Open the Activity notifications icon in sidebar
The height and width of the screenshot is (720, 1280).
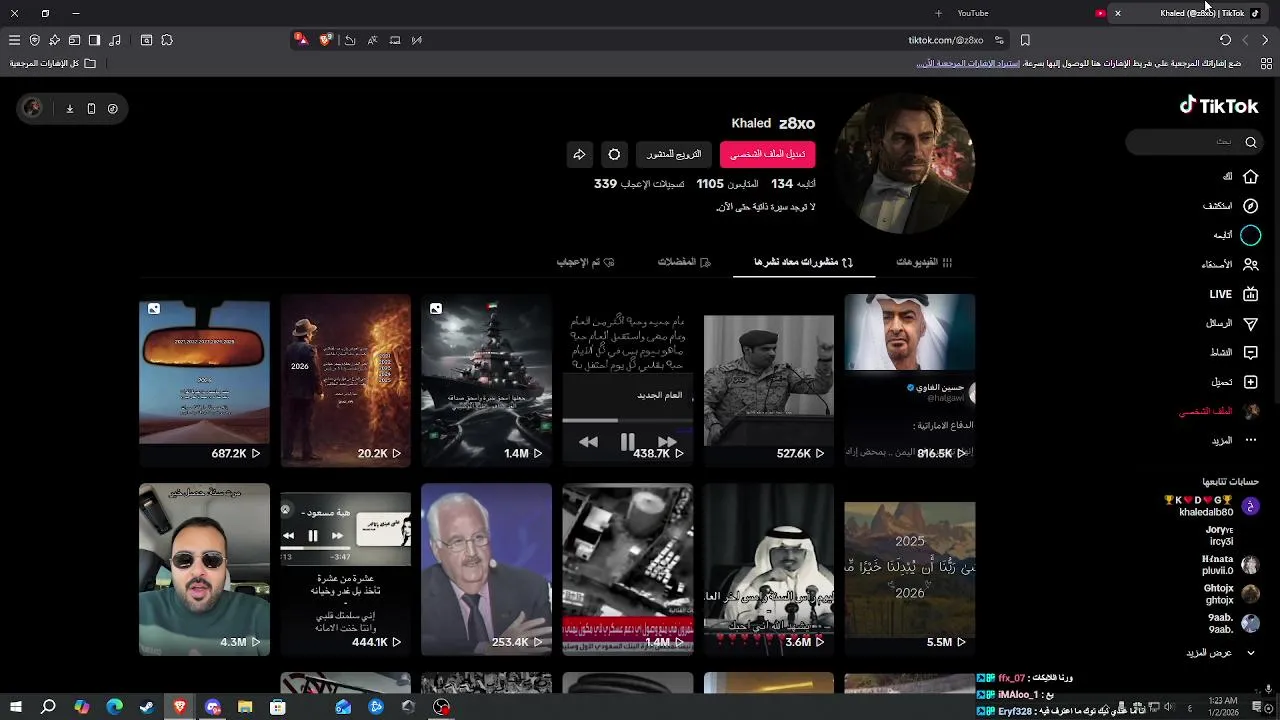point(1250,352)
